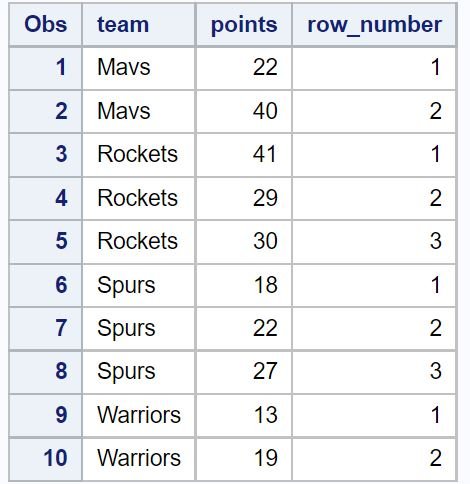The height and width of the screenshot is (484, 470).
Task: Click the points column header
Action: tap(244, 25)
